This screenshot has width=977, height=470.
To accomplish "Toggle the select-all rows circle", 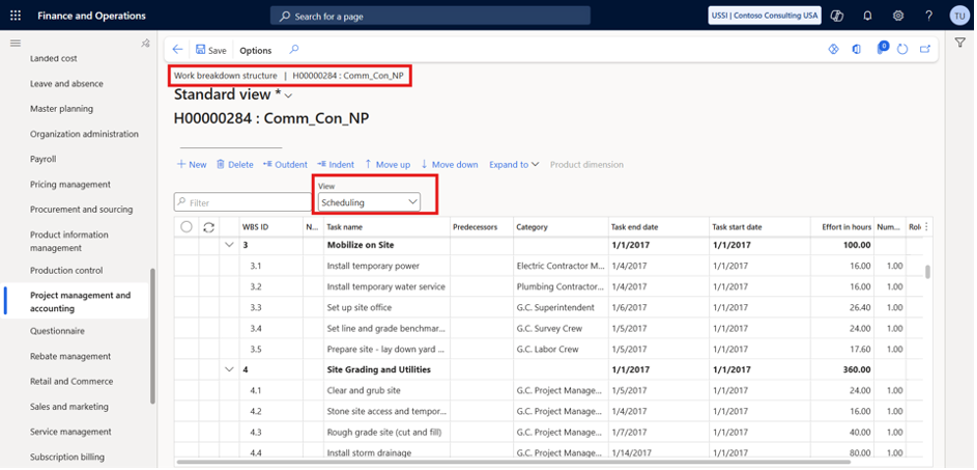I will tap(186, 227).
